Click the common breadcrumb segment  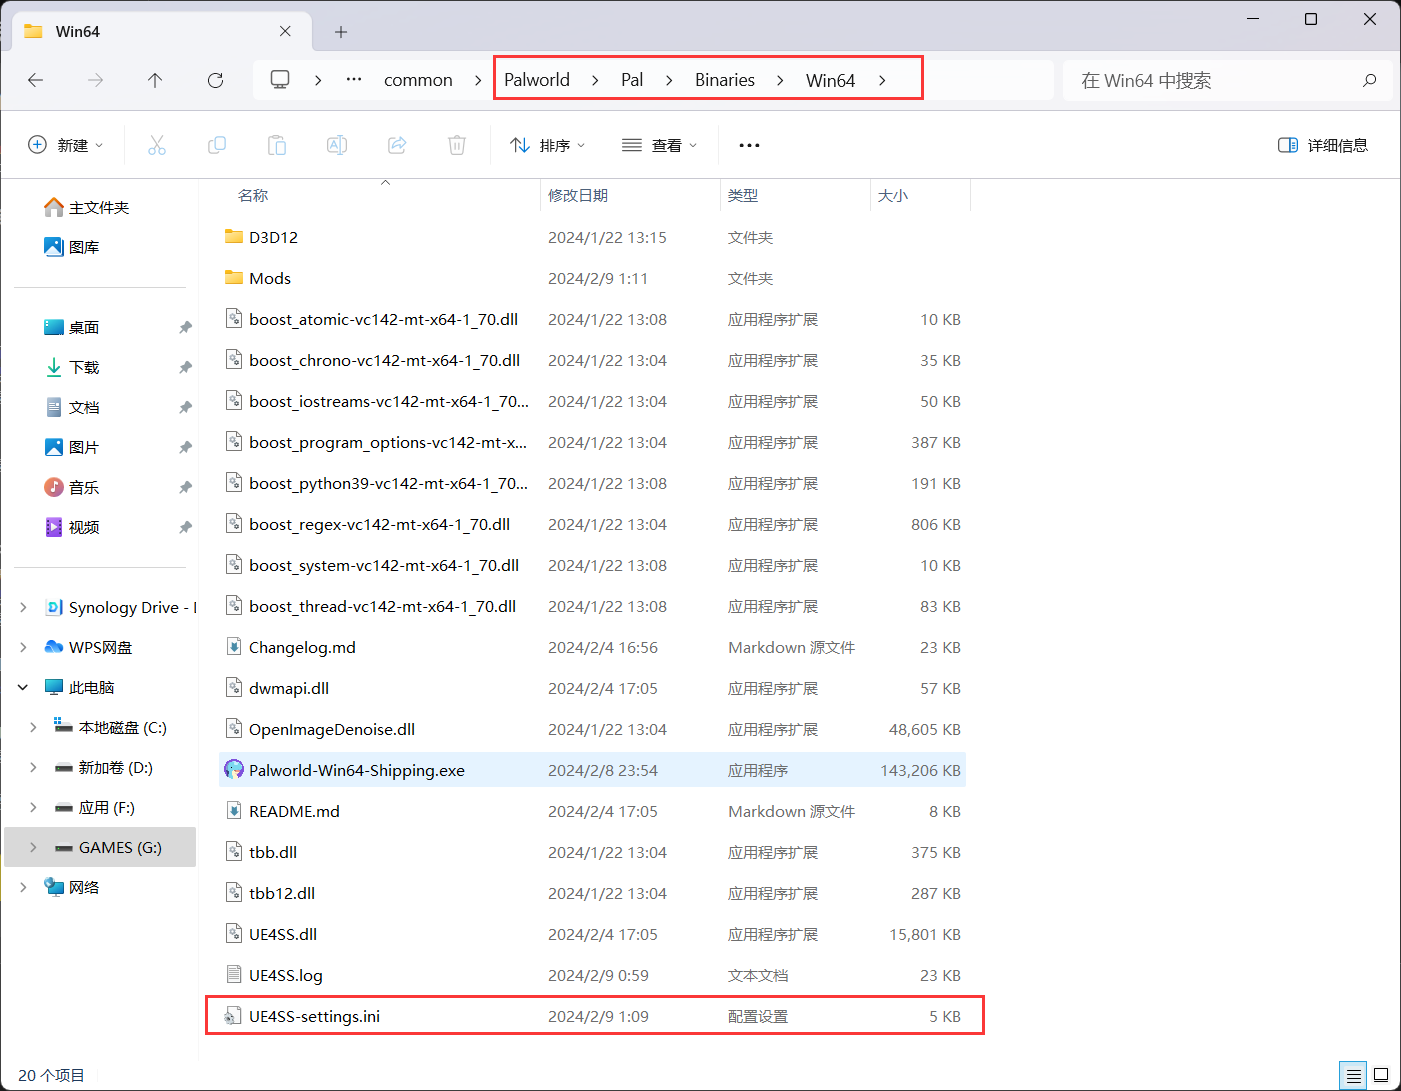418,80
